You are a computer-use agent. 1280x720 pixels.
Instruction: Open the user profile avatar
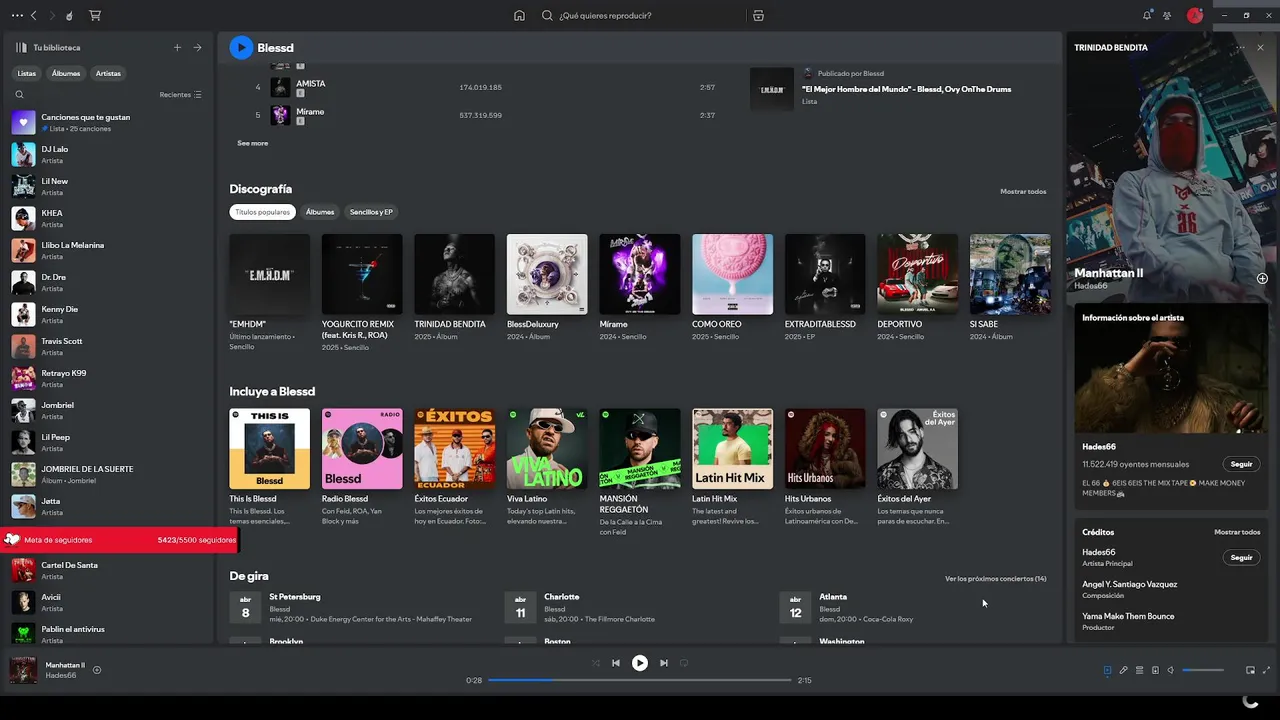[1194, 16]
